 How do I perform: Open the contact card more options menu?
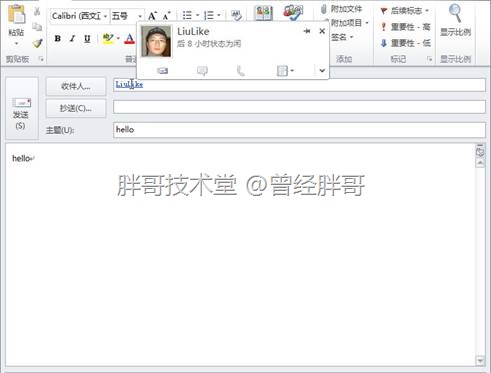click(285, 71)
